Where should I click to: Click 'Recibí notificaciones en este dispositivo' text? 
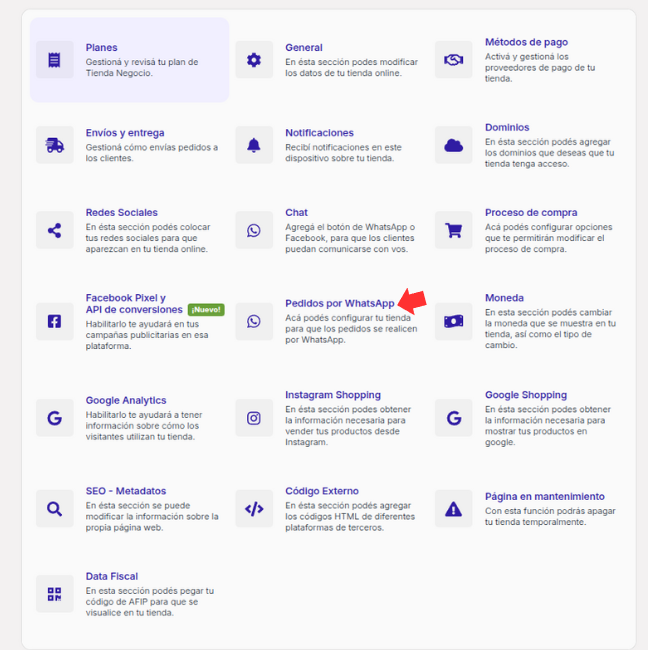pos(343,153)
